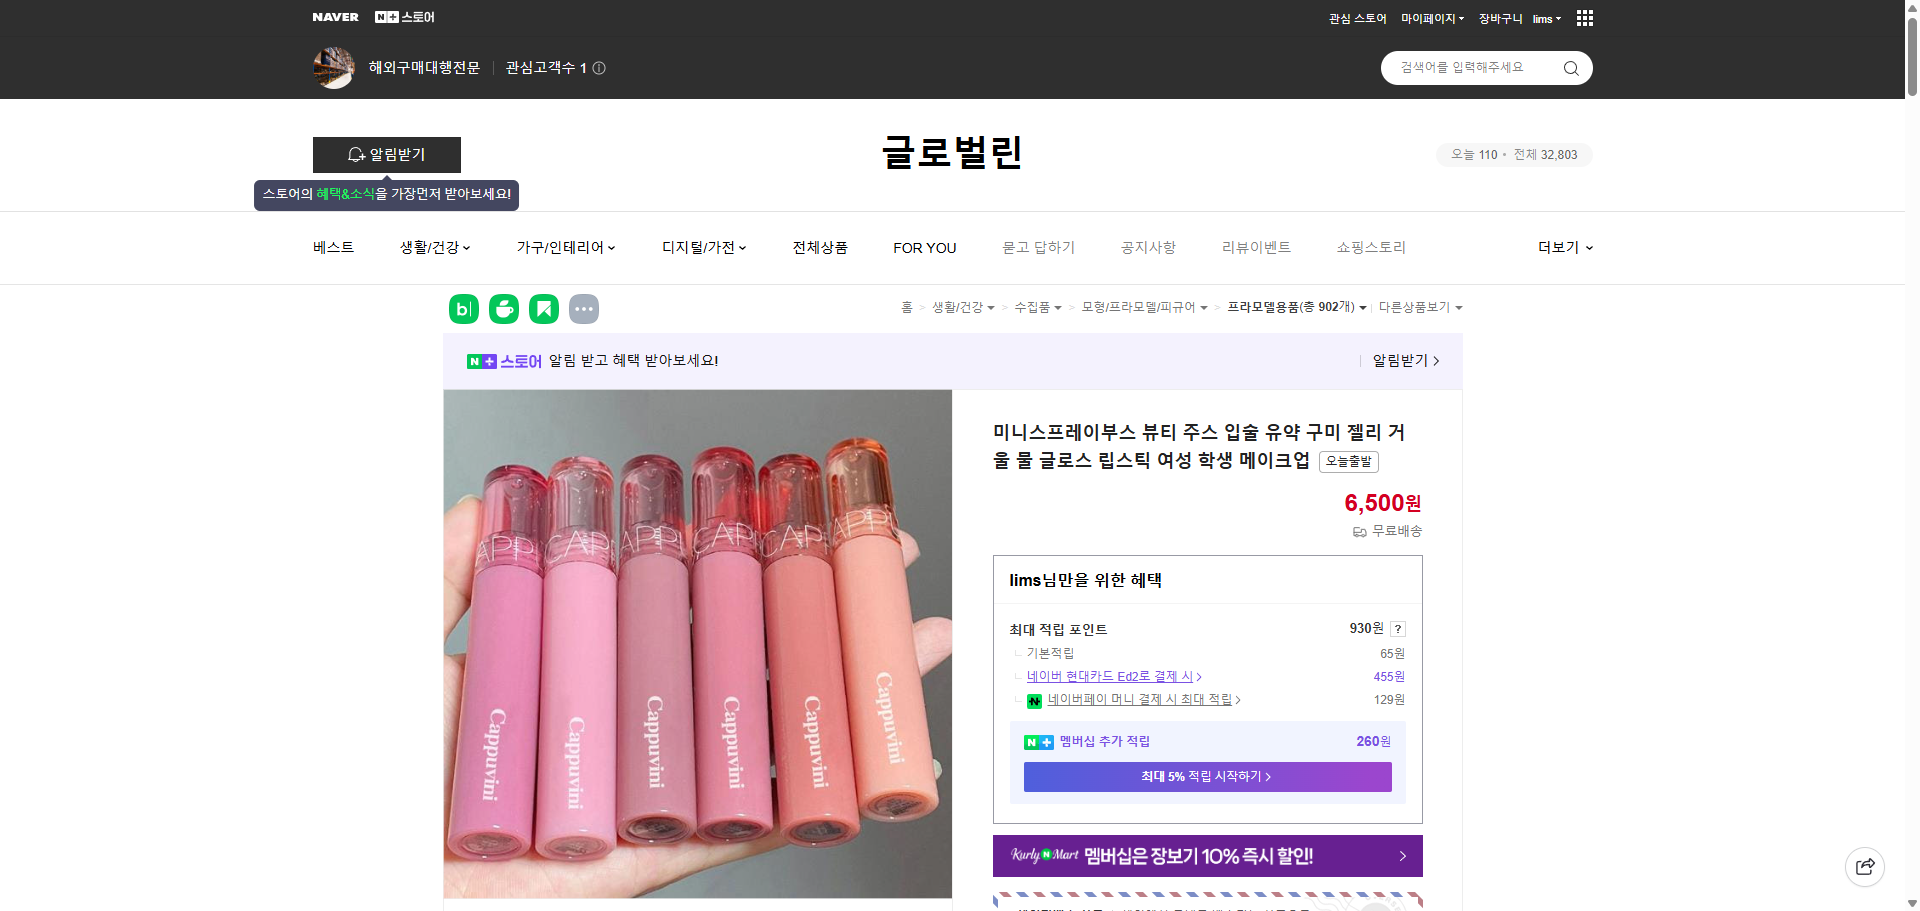Click 최대 5% 적립 시작하기 button
The image size is (1920, 911).
click(1206, 776)
